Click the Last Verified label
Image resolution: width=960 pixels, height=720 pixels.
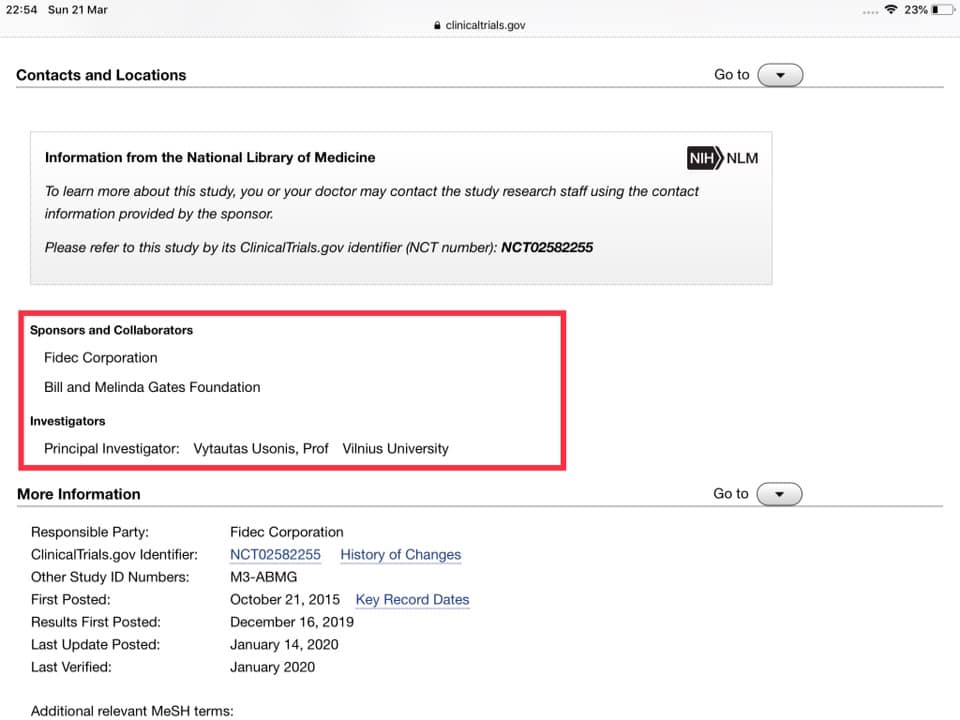click(x=72, y=667)
